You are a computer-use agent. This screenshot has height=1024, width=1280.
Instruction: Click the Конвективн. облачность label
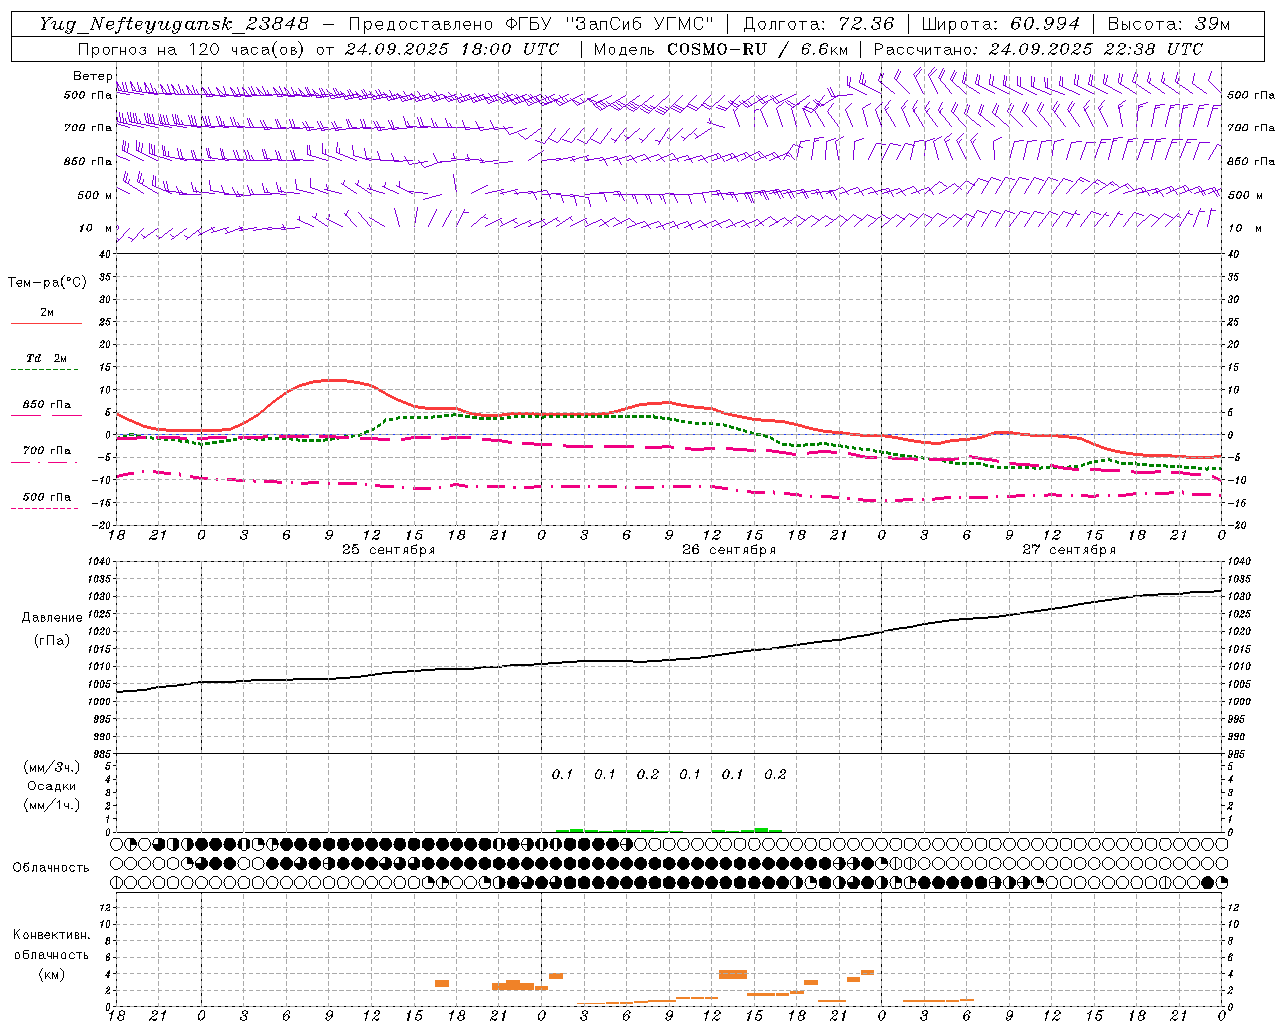pyautogui.click(x=51, y=954)
